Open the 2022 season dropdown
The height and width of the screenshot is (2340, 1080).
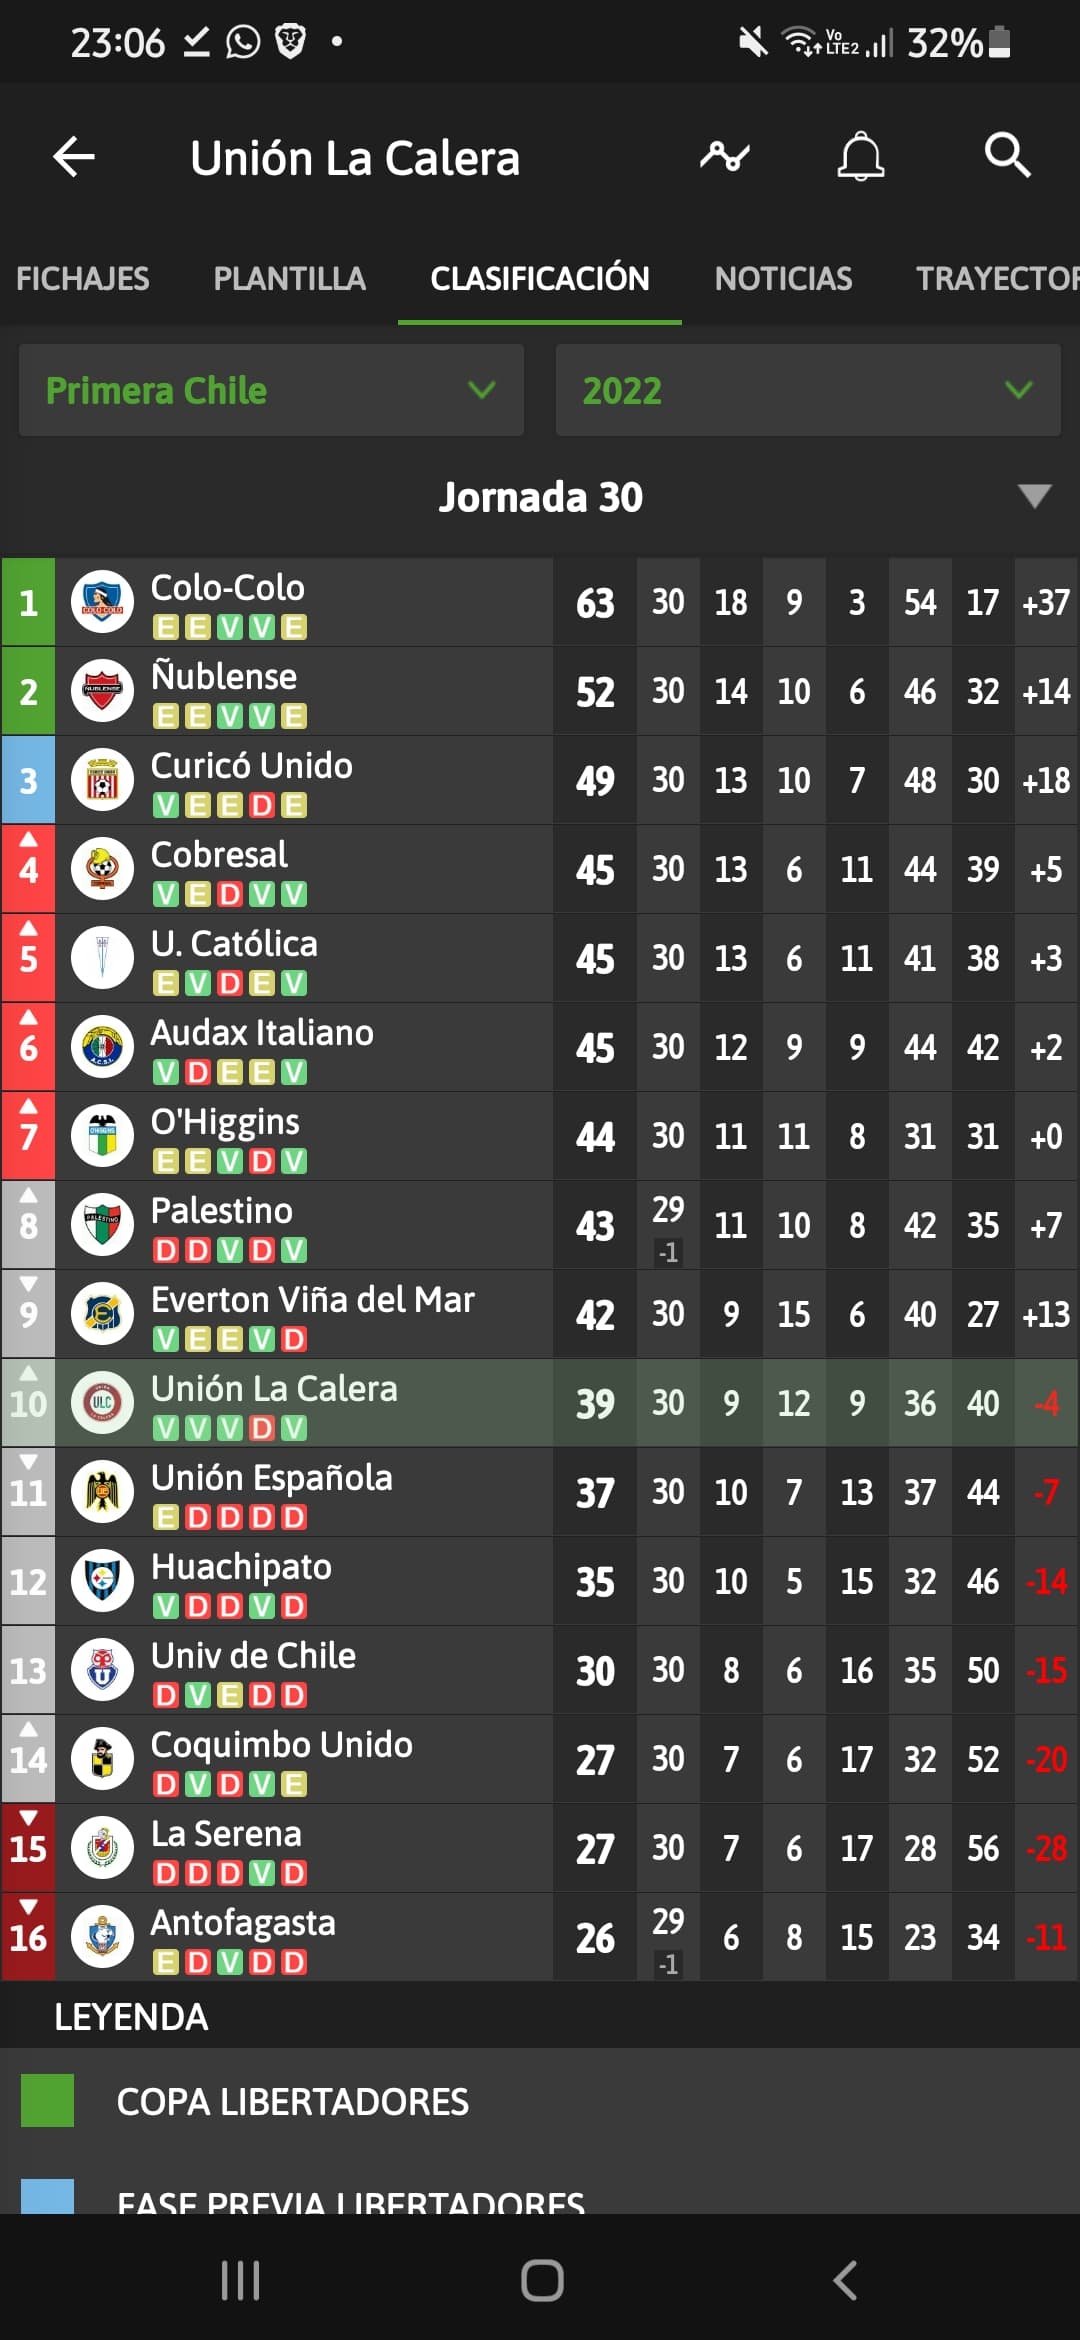[x=808, y=390]
